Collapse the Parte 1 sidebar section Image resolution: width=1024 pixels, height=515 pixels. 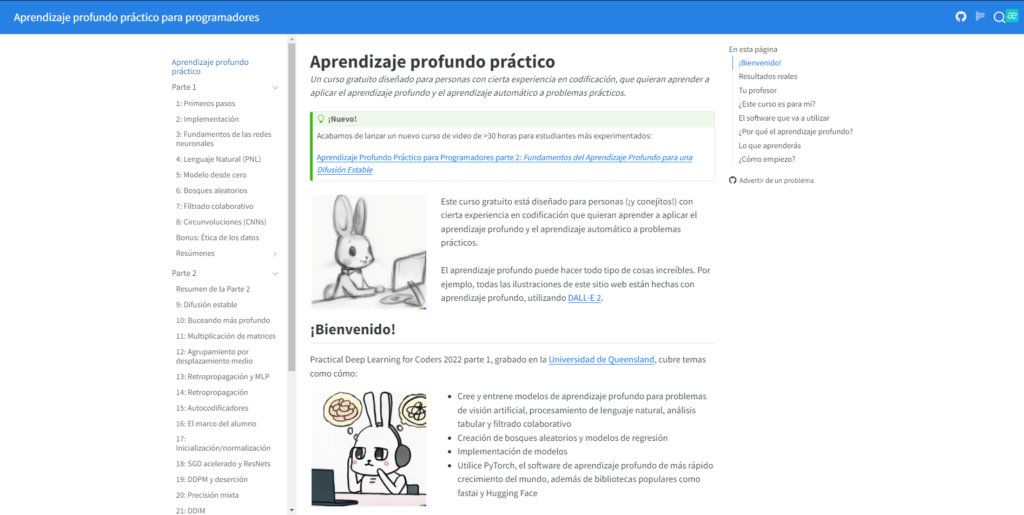point(275,88)
